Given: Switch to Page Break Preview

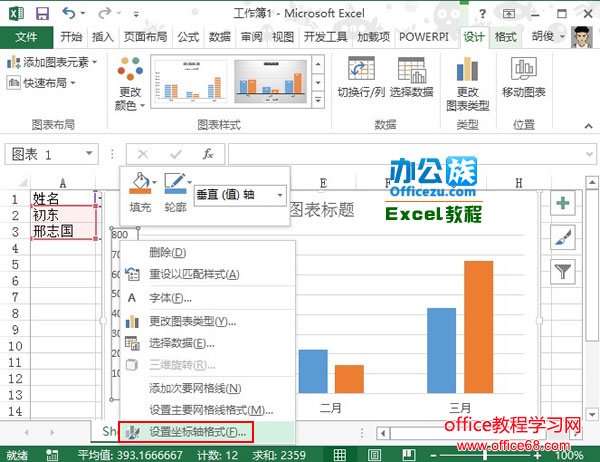Looking at the screenshot, I should [408, 455].
